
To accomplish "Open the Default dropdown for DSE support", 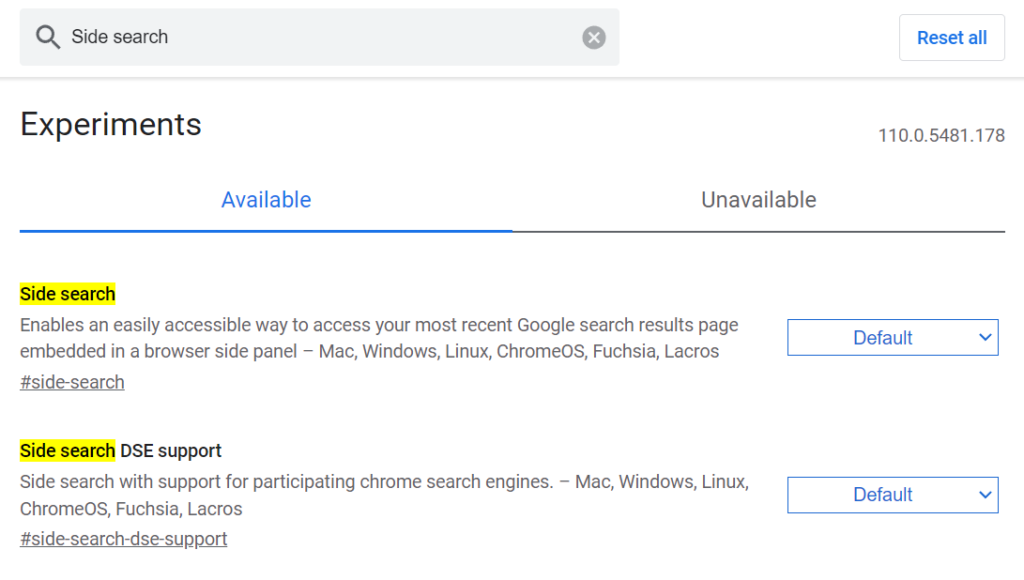I will (893, 495).
